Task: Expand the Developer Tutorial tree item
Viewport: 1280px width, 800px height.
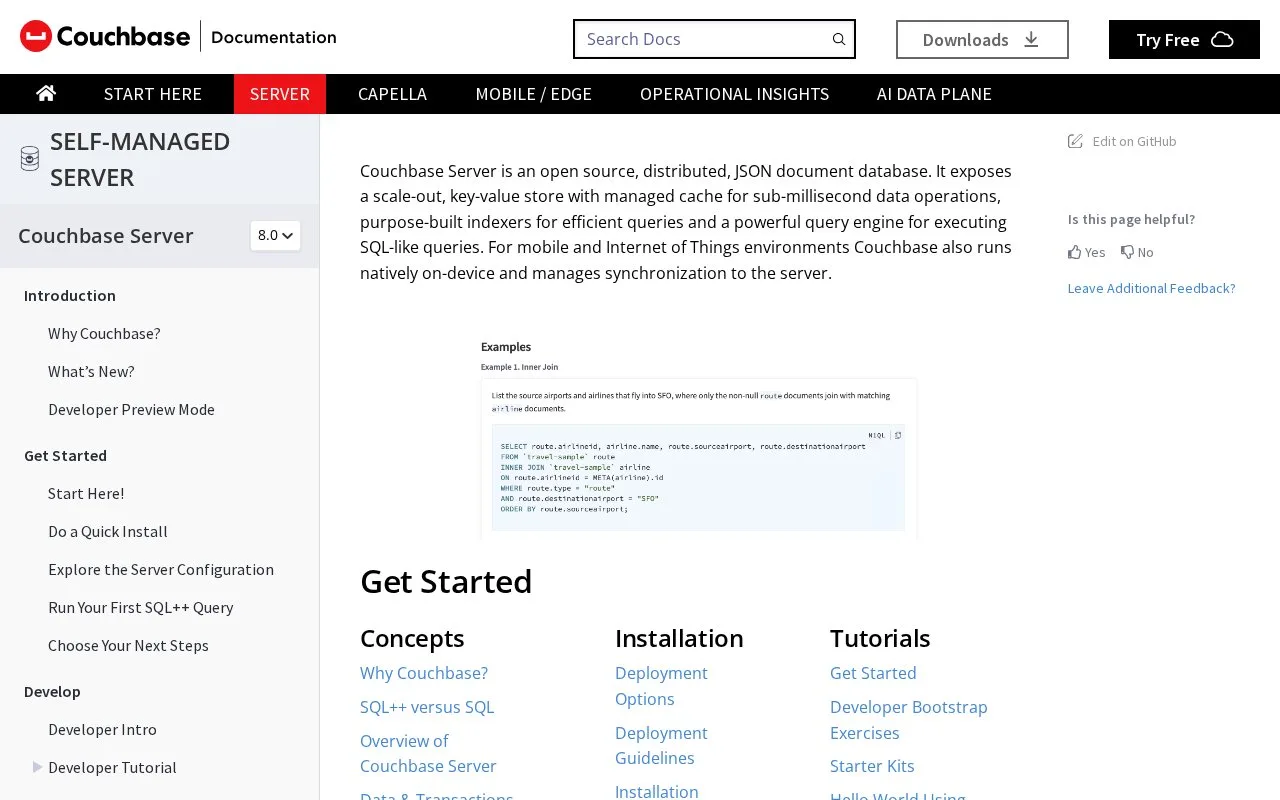Action: [x=38, y=767]
